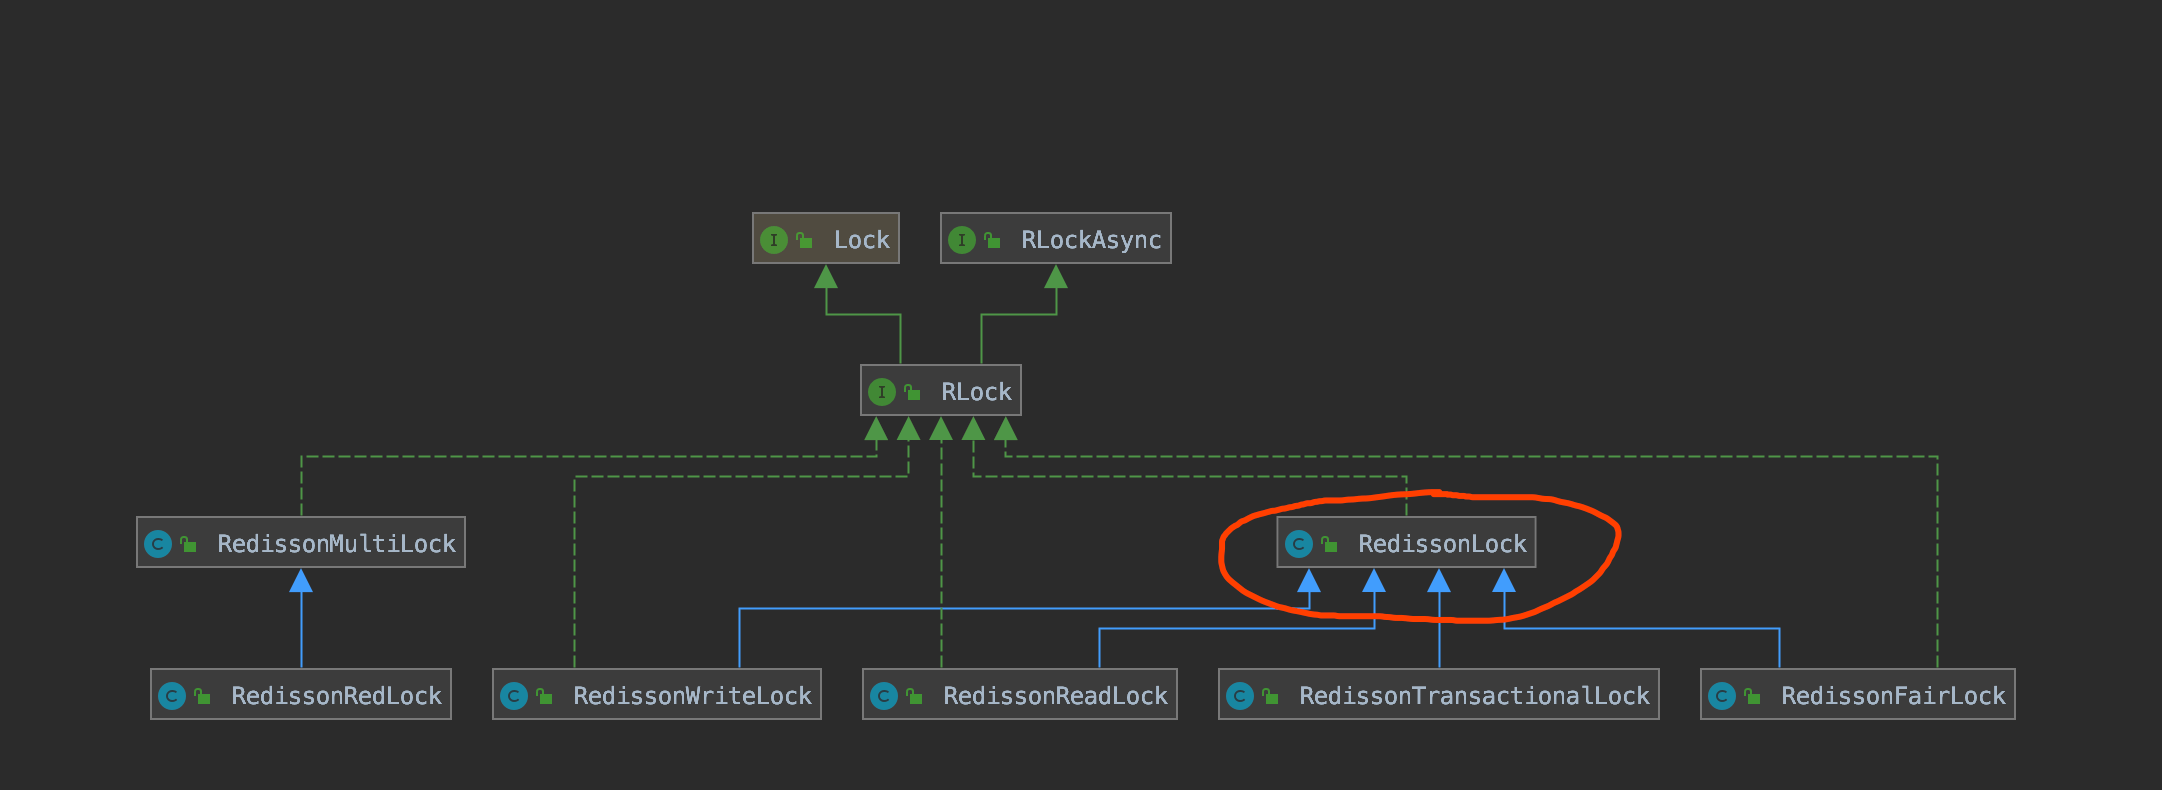Click the public visibility icon on Lock node
Image resolution: width=2162 pixels, height=790 pixels.
[x=804, y=240]
